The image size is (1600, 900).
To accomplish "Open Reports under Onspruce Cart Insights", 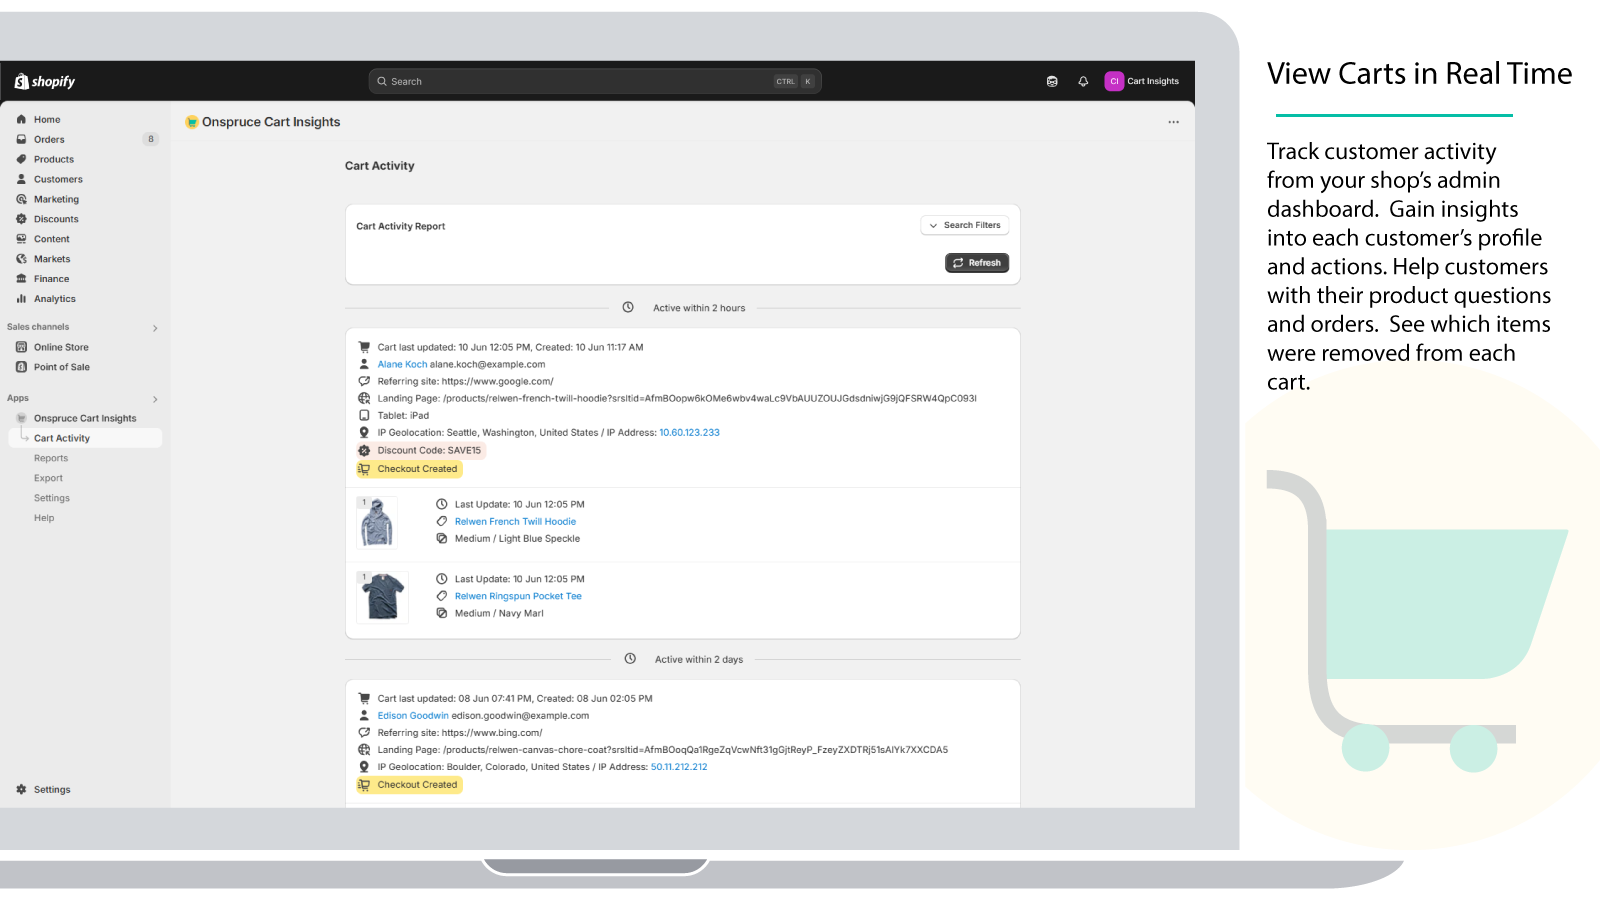I will pyautogui.click(x=51, y=459).
